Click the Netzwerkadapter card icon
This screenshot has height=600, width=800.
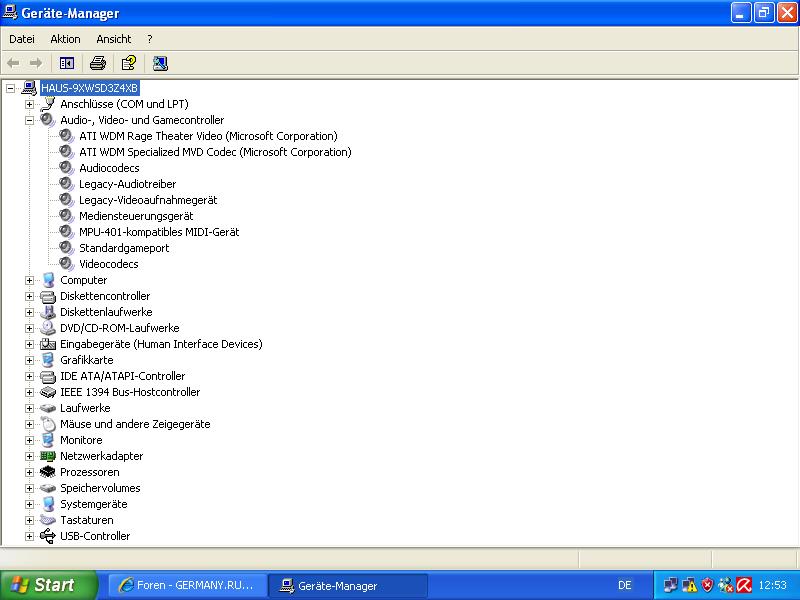48,456
